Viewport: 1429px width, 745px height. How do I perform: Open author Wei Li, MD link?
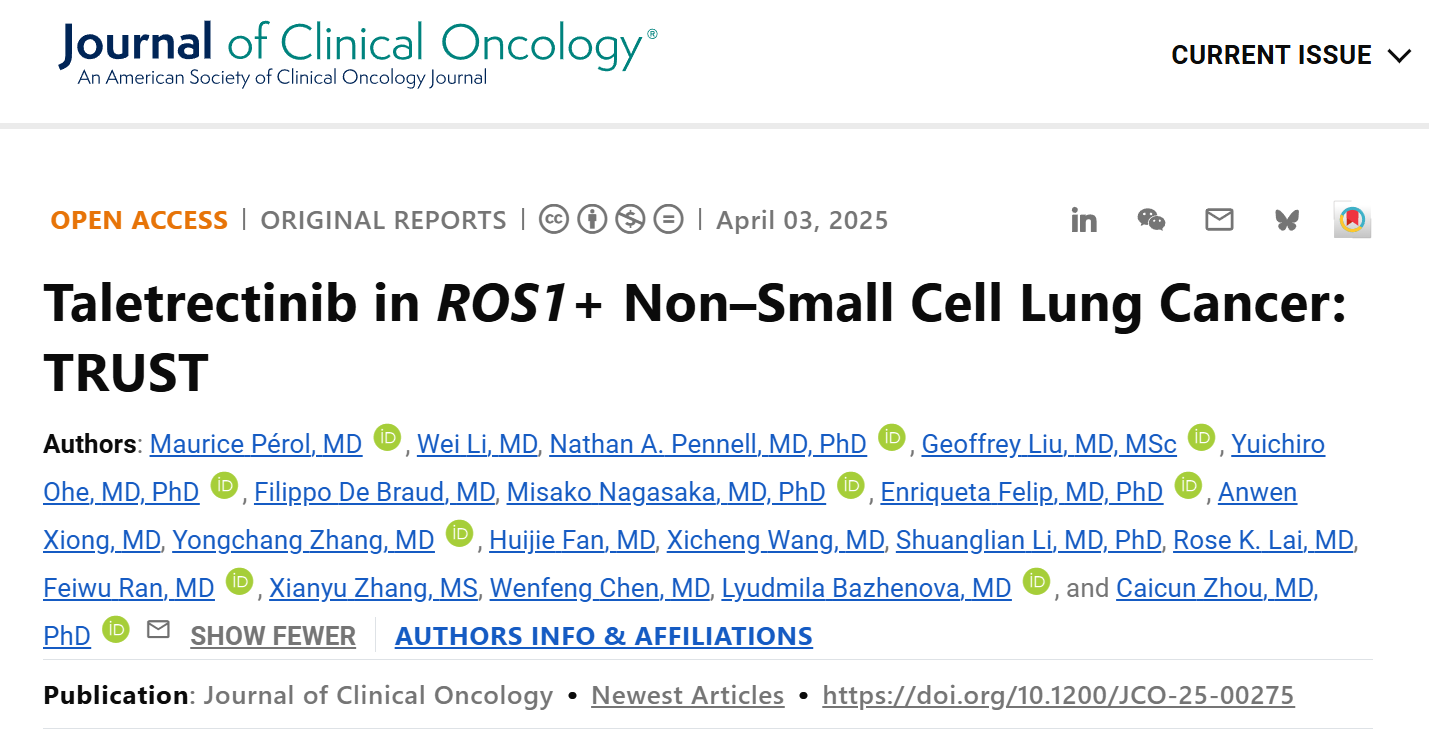tap(477, 444)
